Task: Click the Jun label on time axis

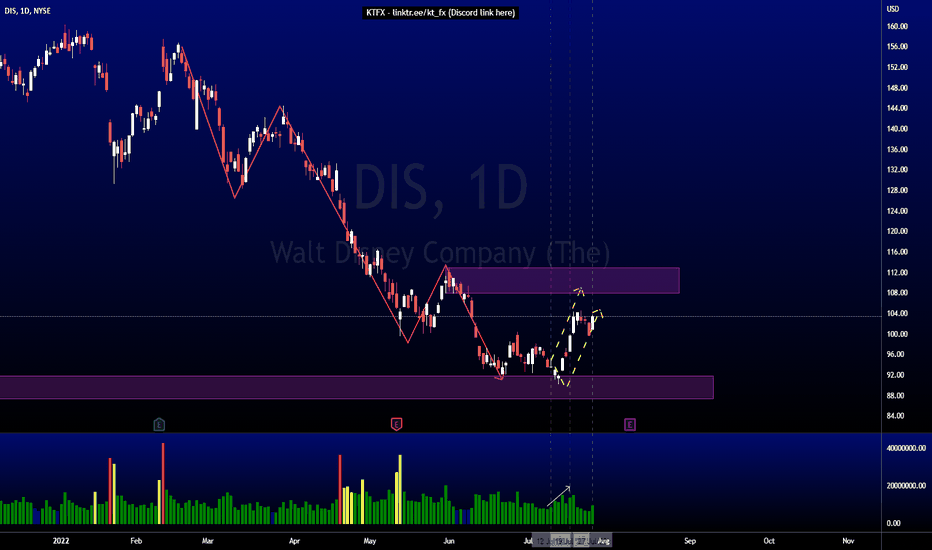Action: pos(449,540)
